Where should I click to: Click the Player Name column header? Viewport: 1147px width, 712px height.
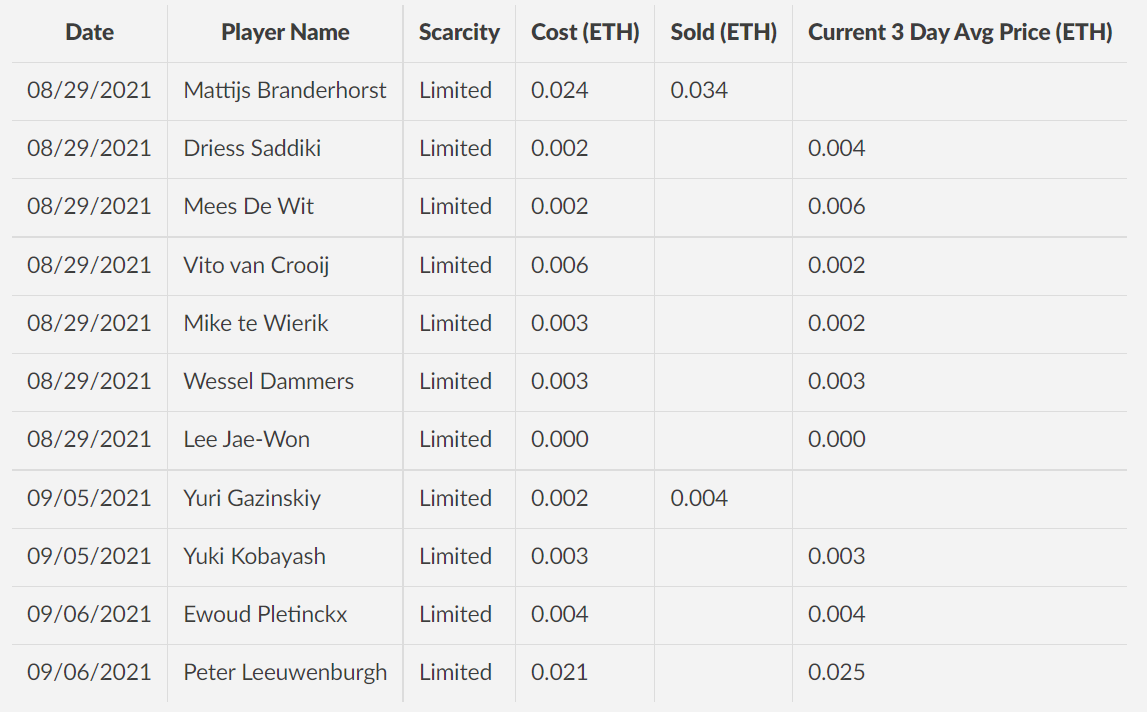(x=285, y=32)
